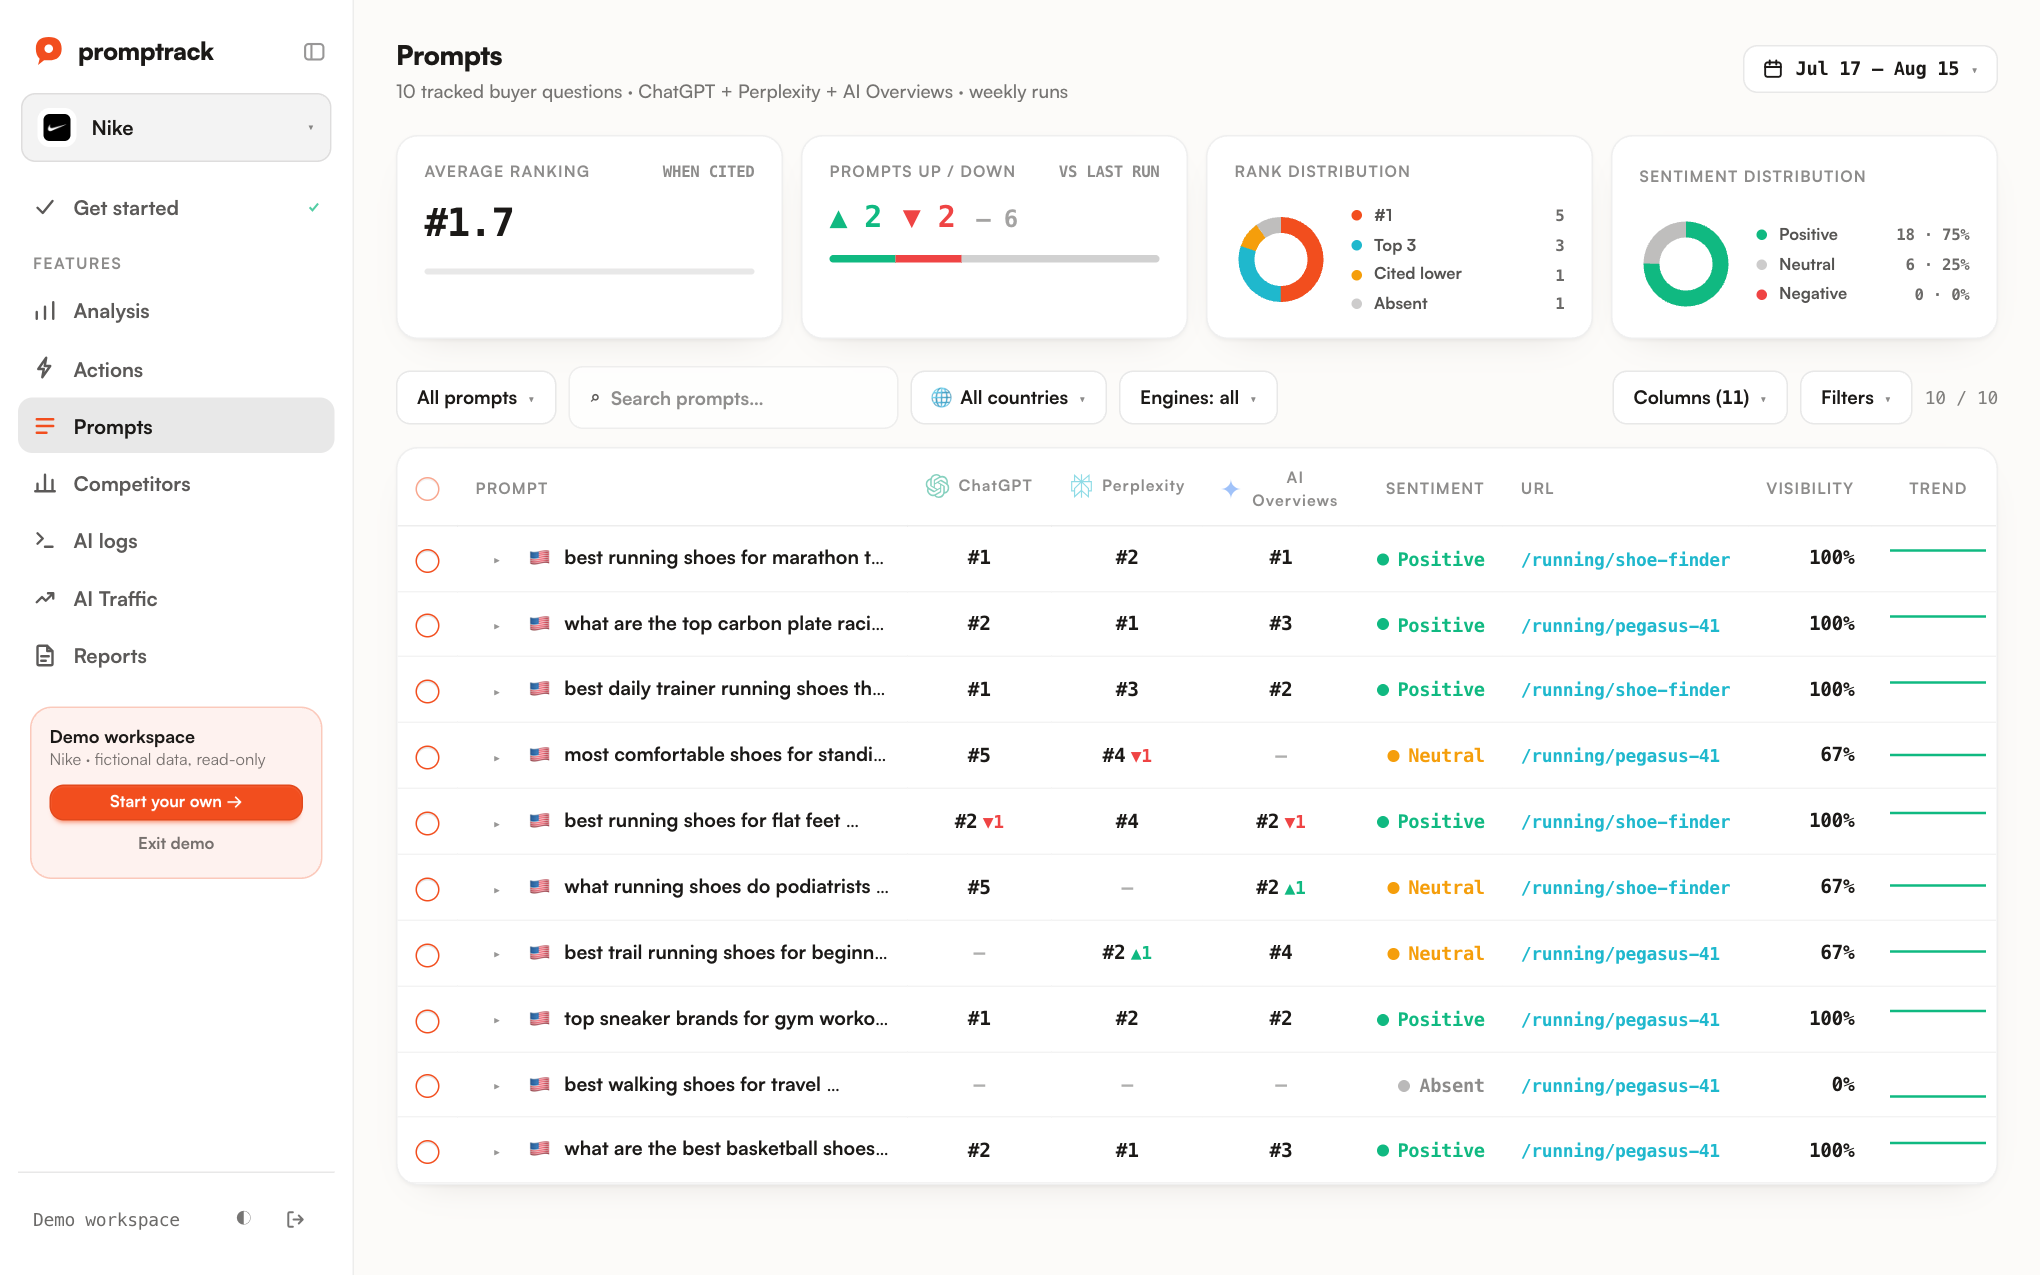Viewport: 2040px width, 1275px height.
Task: Click the trend sparkline for walking shoes row
Action: tap(1937, 1095)
